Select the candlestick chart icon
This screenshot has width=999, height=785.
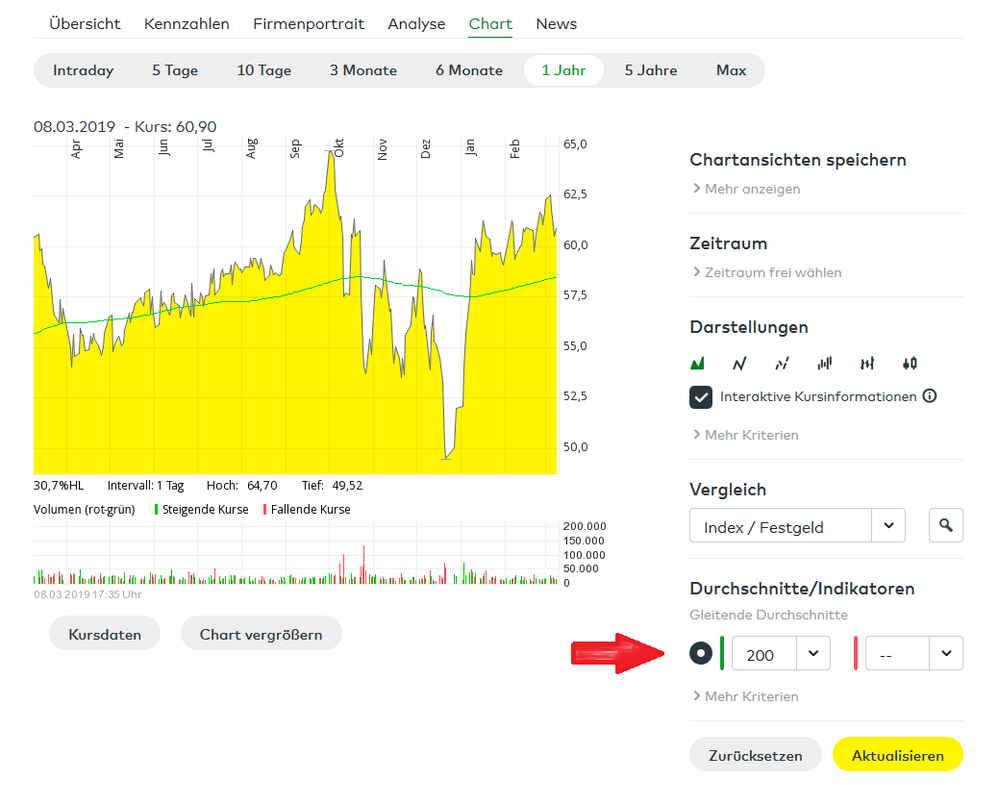[909, 363]
